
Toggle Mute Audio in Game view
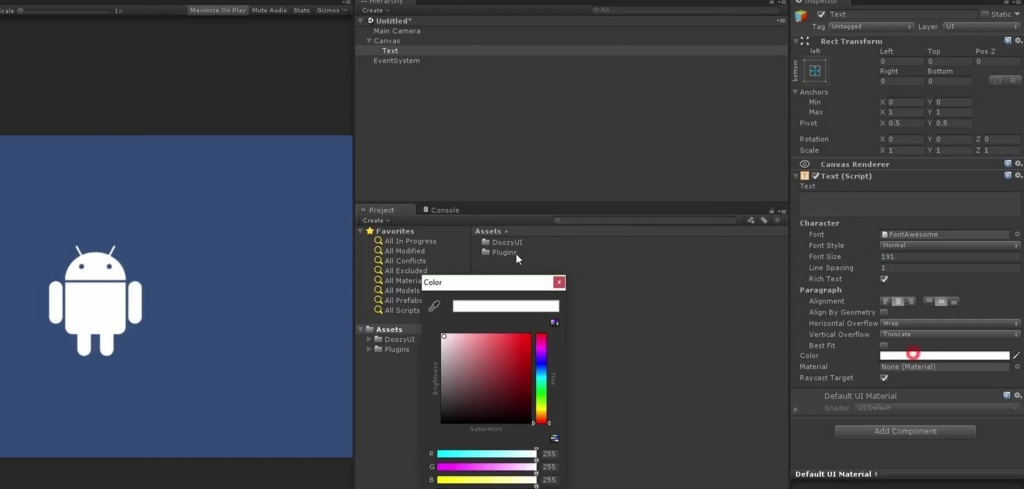(270, 10)
